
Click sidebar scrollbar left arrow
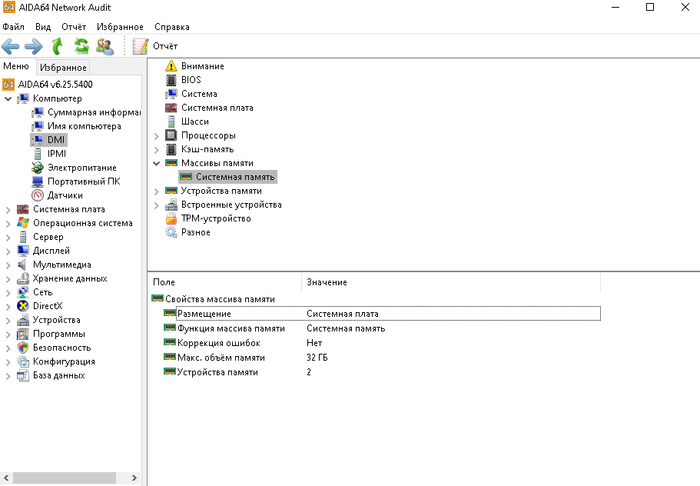coord(6,478)
